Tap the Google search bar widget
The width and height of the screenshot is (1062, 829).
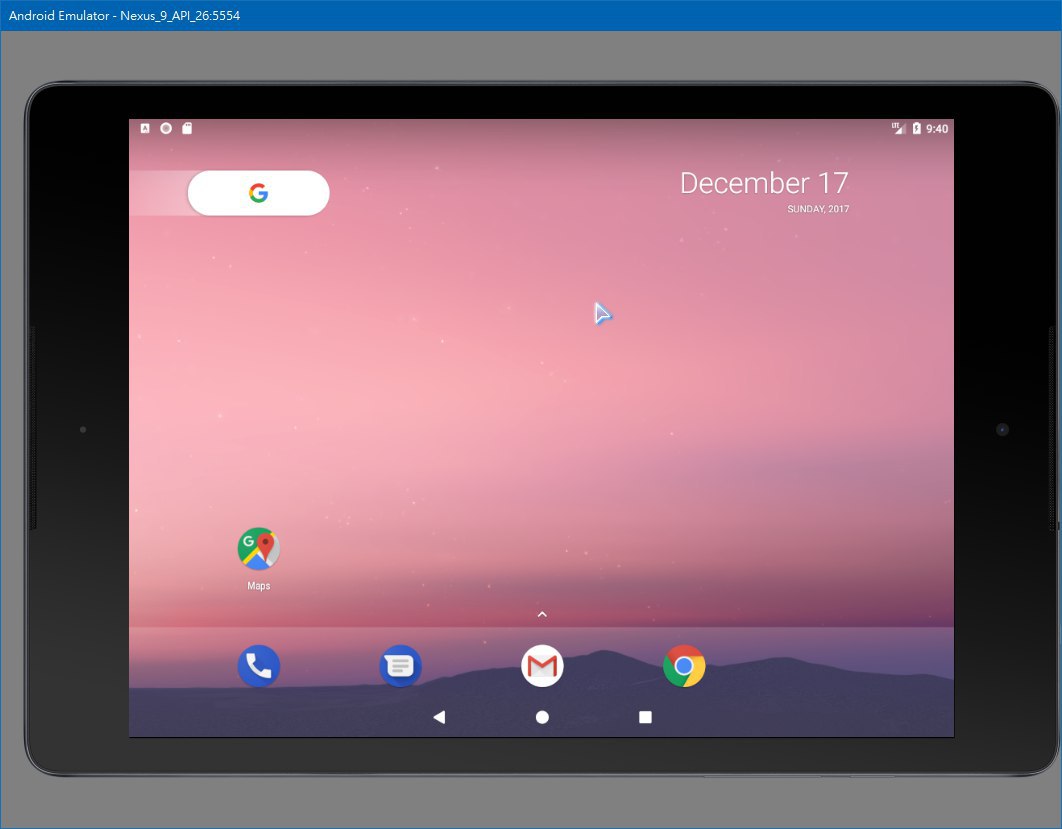click(259, 193)
